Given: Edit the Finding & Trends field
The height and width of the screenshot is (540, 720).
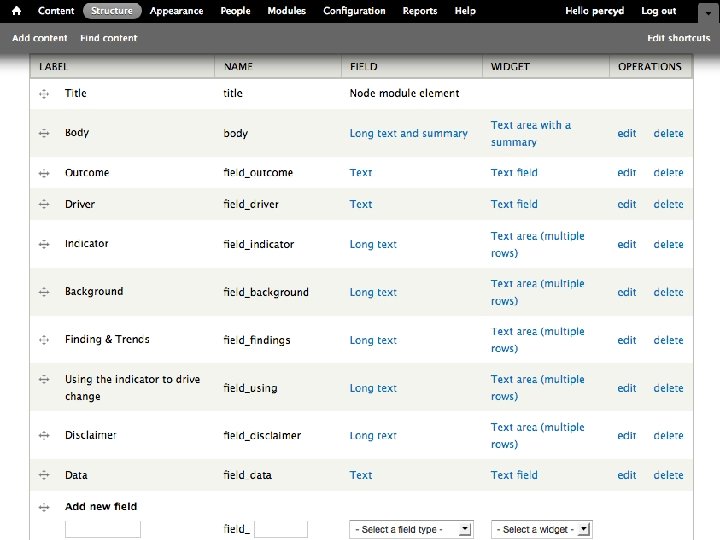Looking at the screenshot, I should pos(627,340).
